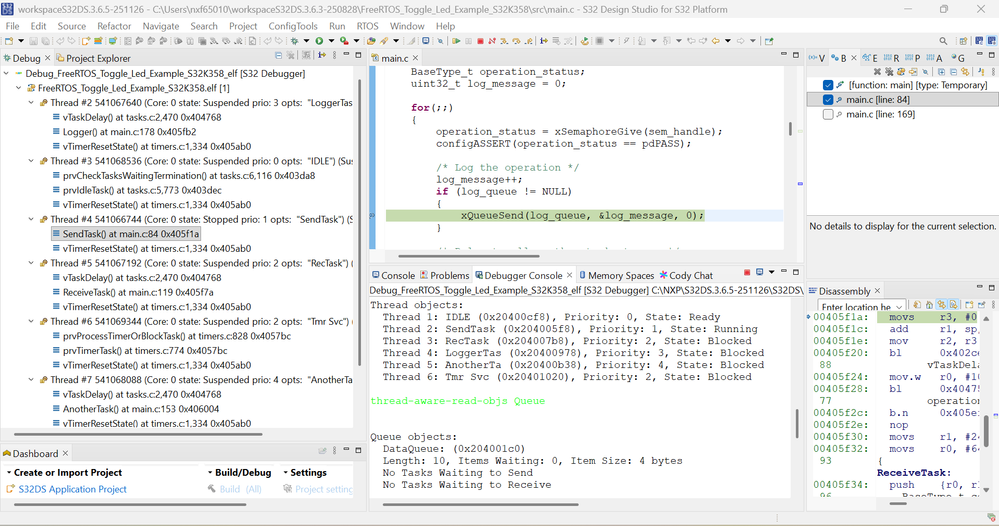999x526 pixels.
Task: Click Project settings link in Dashboard
Action: 323,489
